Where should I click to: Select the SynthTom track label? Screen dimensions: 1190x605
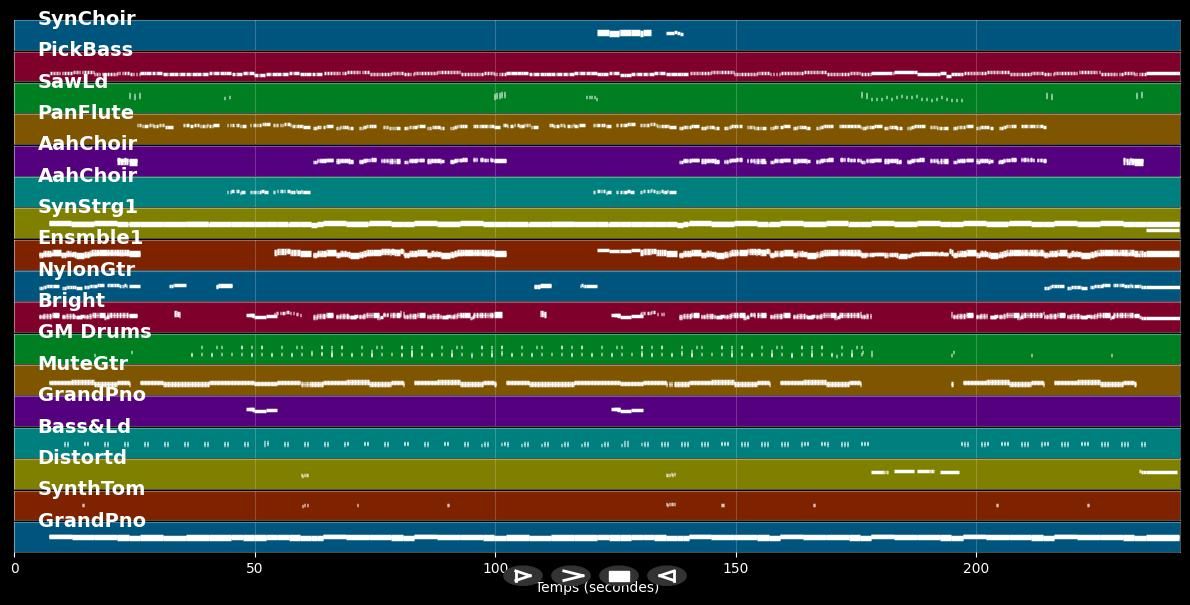tap(91, 489)
